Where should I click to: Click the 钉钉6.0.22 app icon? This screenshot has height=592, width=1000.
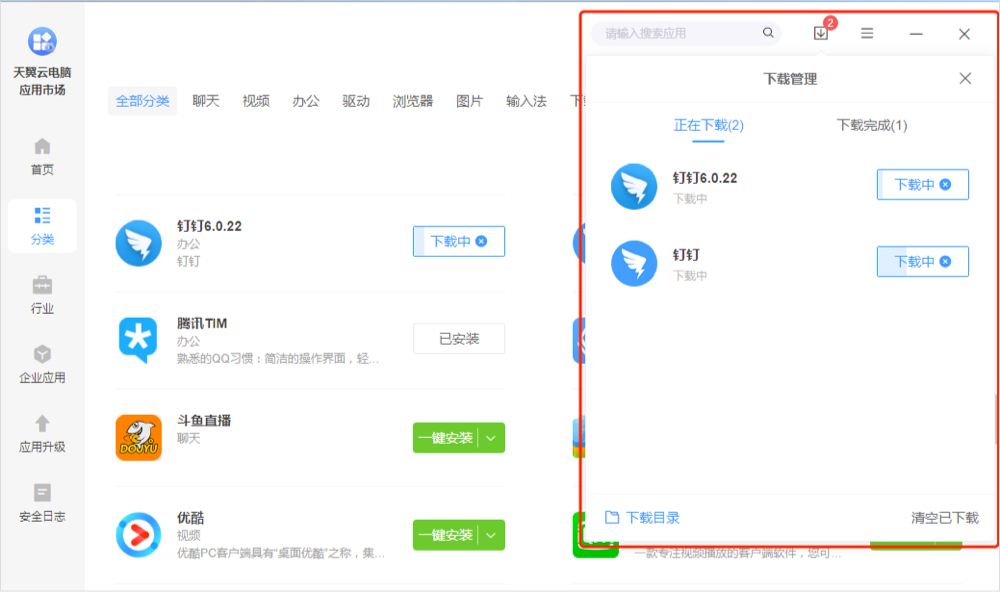click(138, 242)
